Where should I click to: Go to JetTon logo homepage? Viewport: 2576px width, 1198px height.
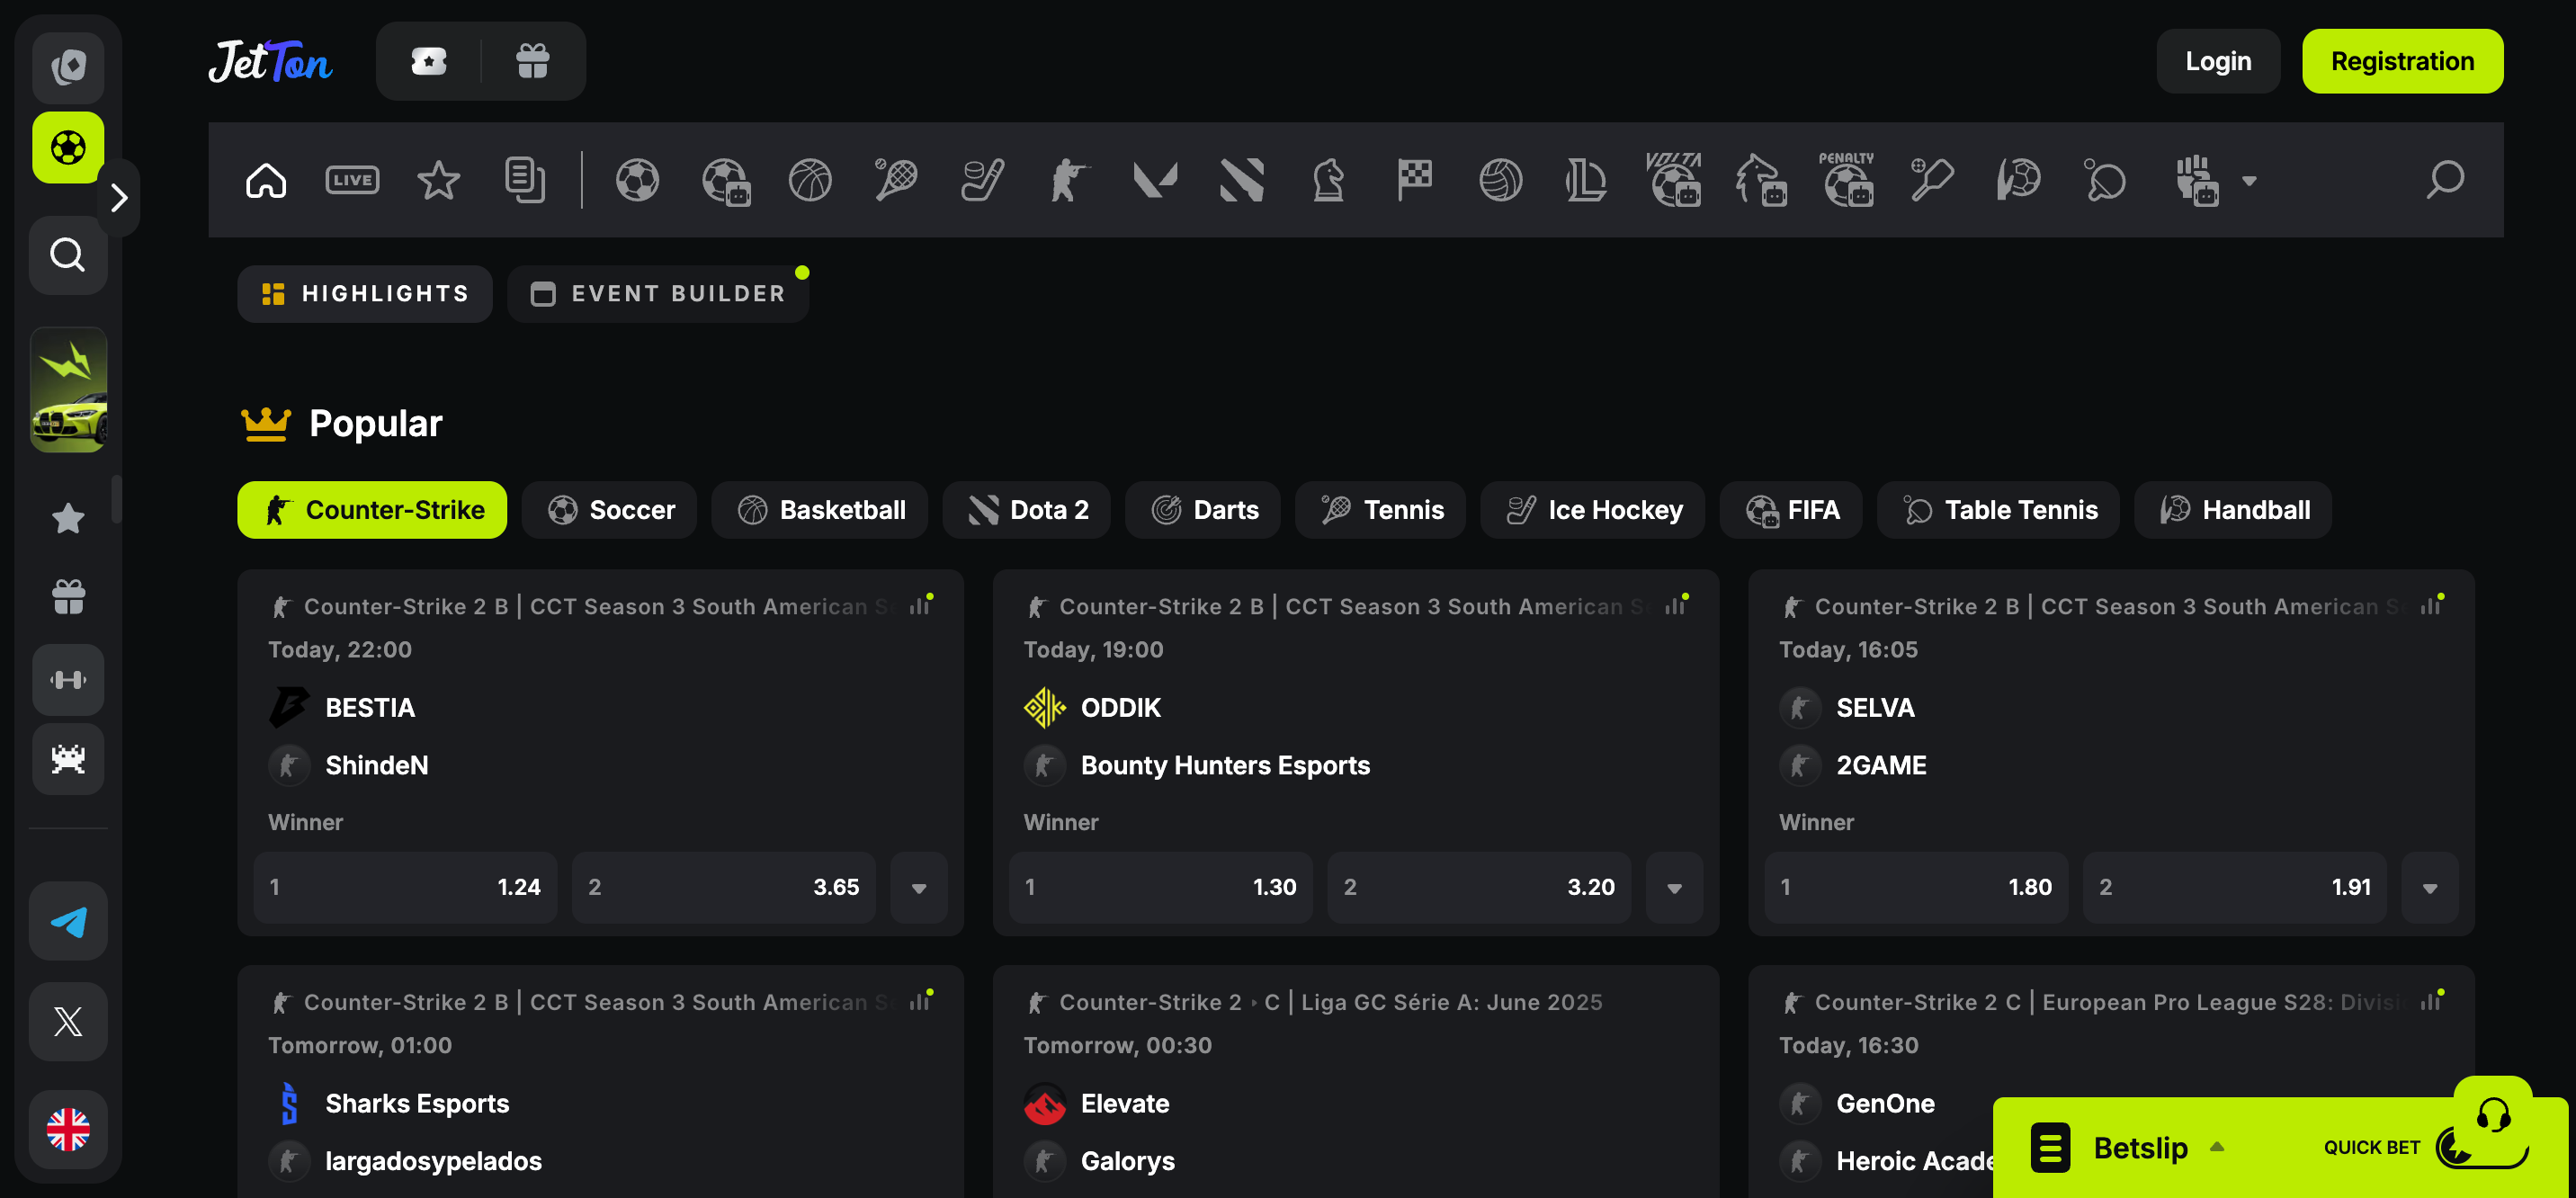(x=270, y=62)
